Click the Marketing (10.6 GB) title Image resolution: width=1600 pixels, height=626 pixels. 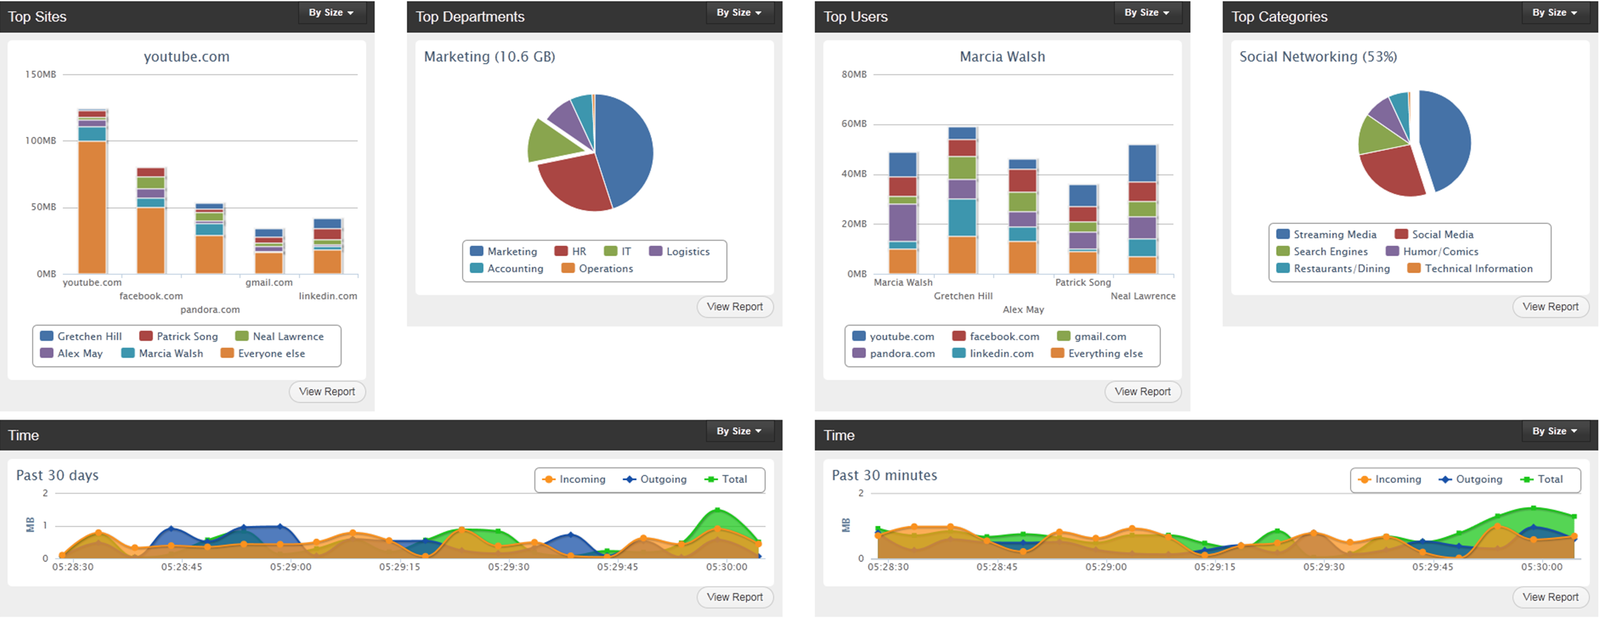[489, 57]
